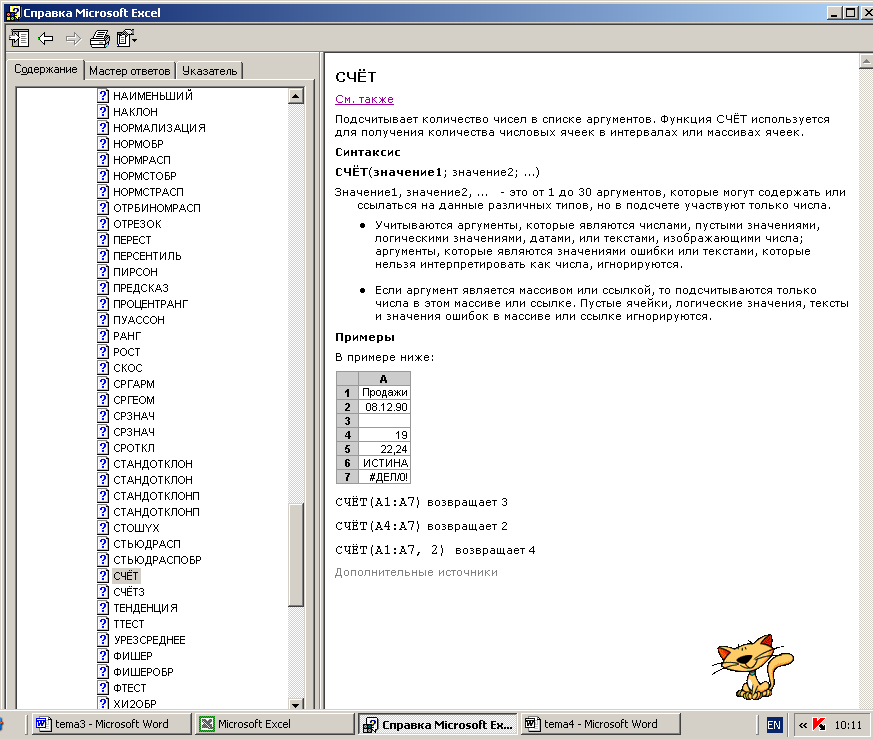Open the НОРМСТОБР topic
The image size is (873, 739).
tap(145, 176)
